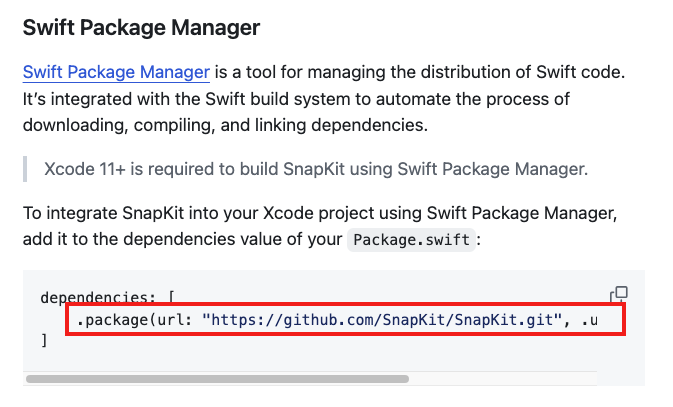Click the "downloading, compiling, and linking" line
Screen dimensions: 673x407
coord(225,125)
